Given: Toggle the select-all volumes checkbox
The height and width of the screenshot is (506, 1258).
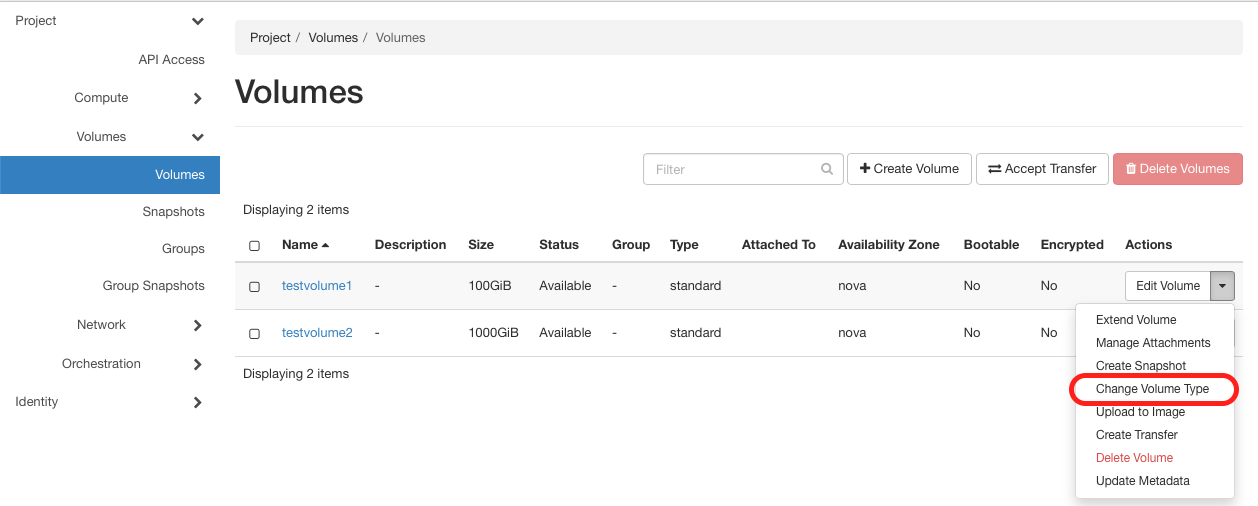Looking at the screenshot, I should (254, 245).
